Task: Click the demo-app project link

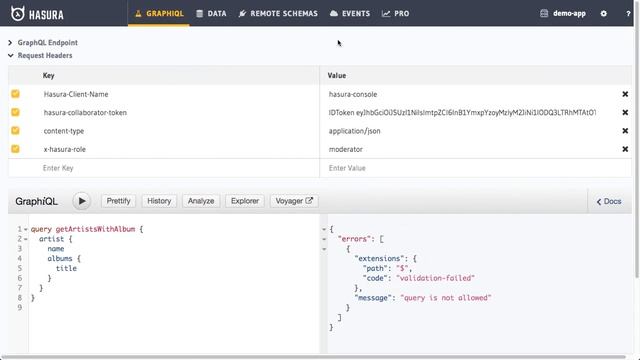Action: (562, 13)
